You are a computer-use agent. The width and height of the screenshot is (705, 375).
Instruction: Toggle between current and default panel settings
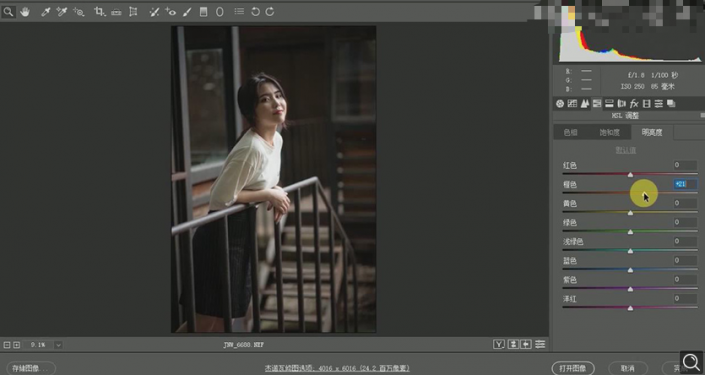tap(540, 344)
